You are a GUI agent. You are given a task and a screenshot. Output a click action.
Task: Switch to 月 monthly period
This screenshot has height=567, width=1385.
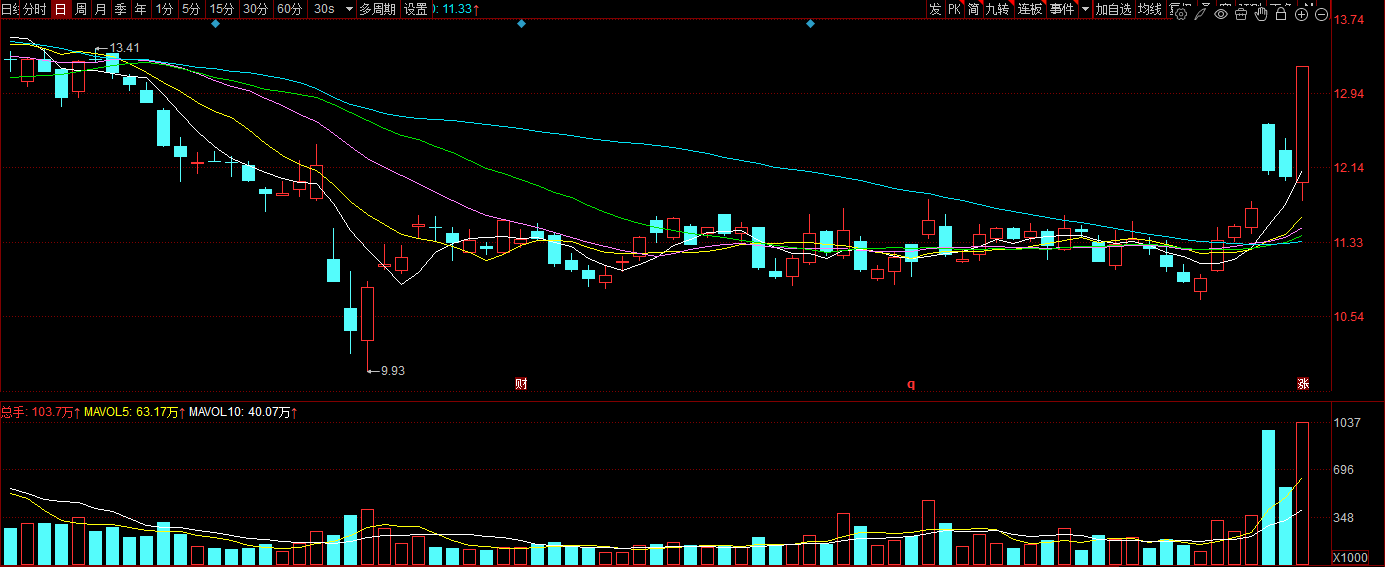[x=100, y=9]
